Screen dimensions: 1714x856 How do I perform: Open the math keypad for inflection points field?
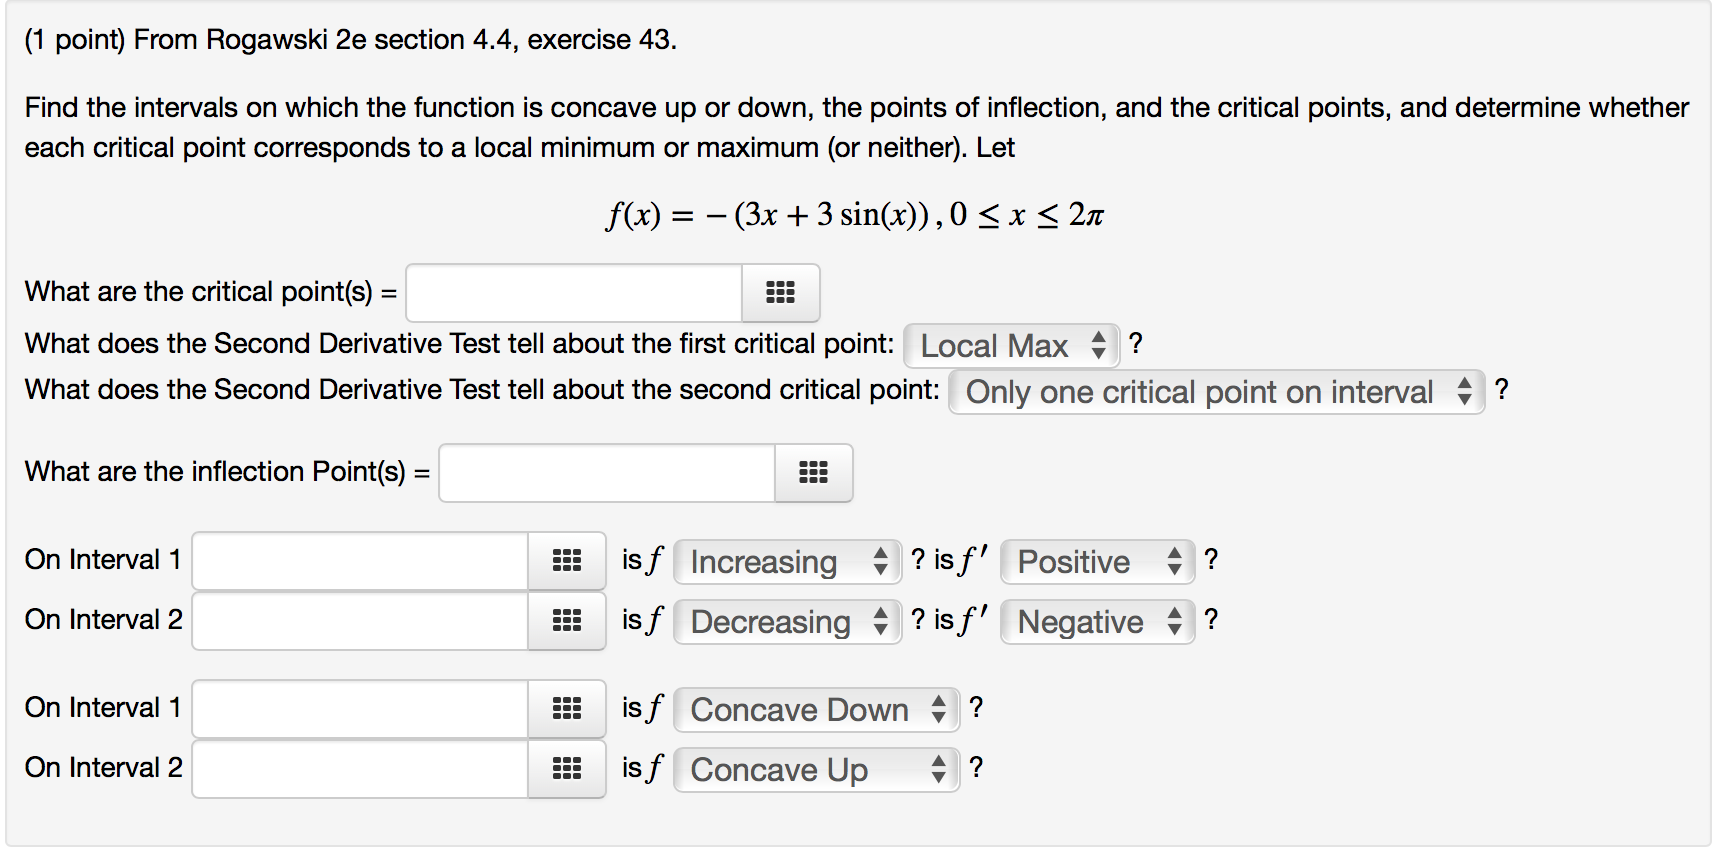[813, 472]
